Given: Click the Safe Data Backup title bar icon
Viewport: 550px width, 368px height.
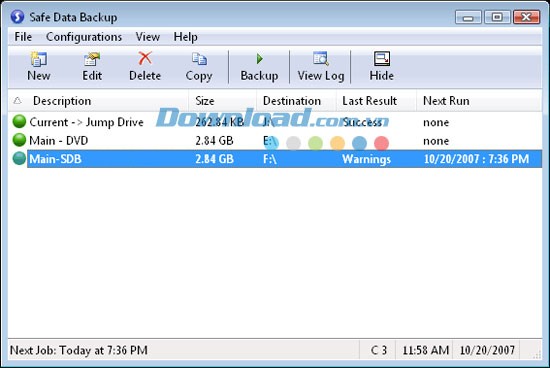Looking at the screenshot, I should pyautogui.click(x=17, y=16).
